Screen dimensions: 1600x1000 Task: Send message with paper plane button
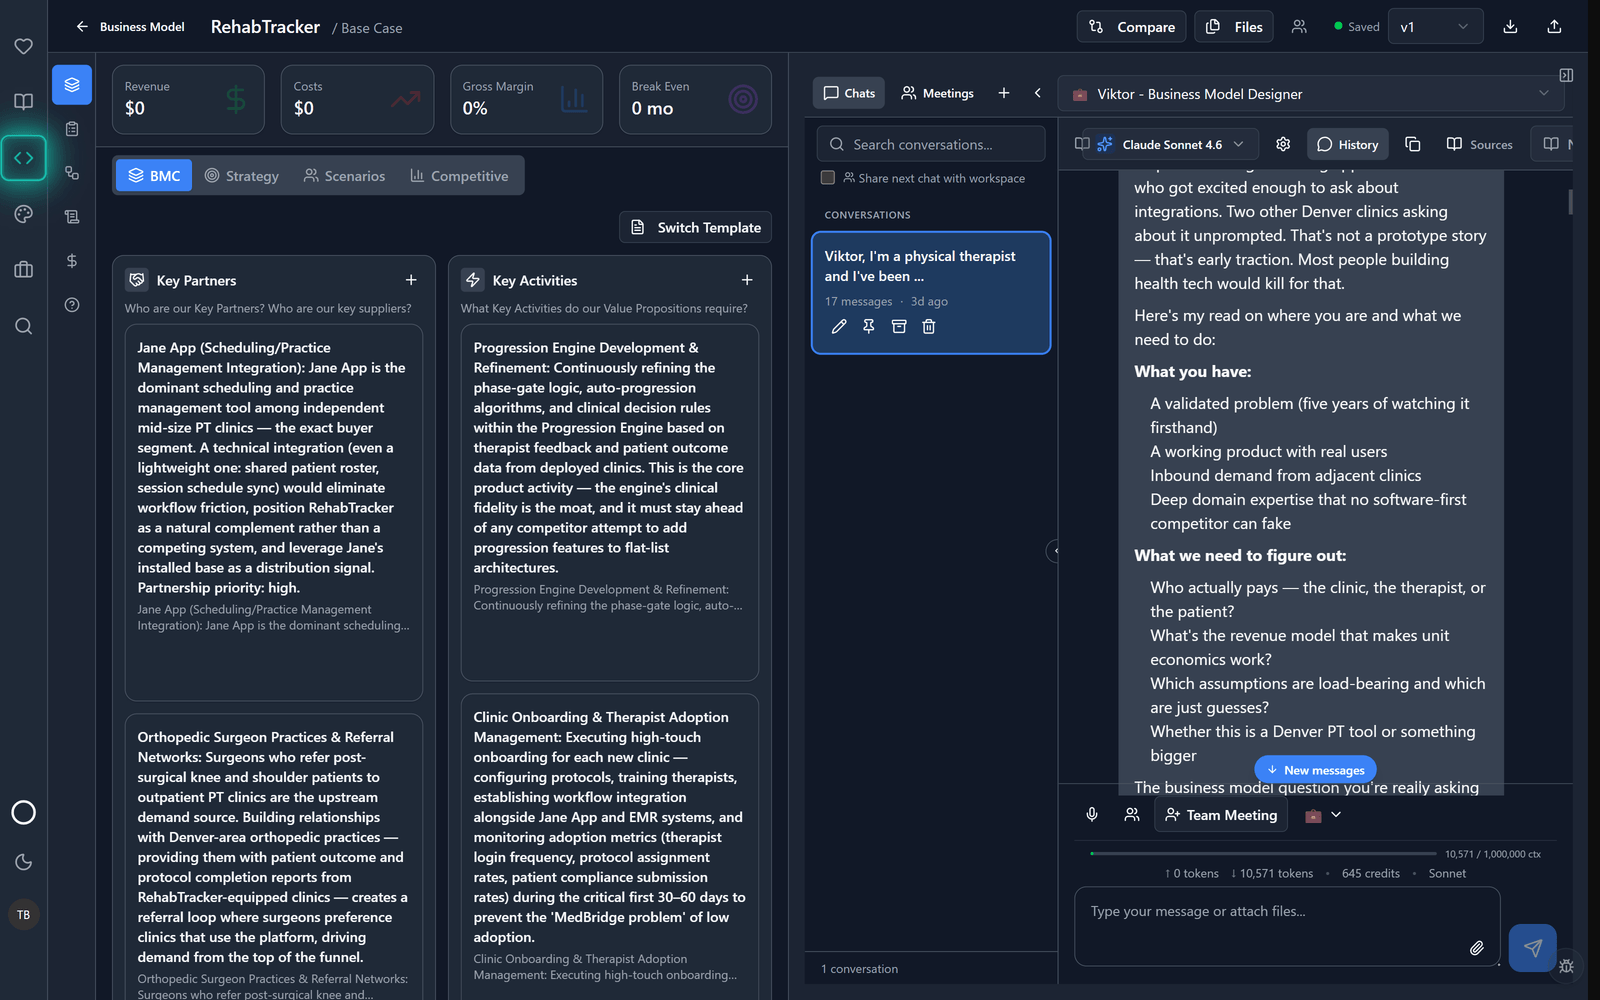[1532, 948]
